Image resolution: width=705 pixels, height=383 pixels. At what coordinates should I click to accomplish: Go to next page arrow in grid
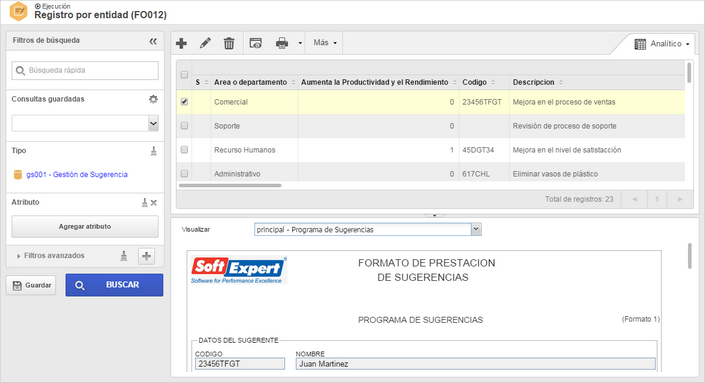(x=680, y=199)
